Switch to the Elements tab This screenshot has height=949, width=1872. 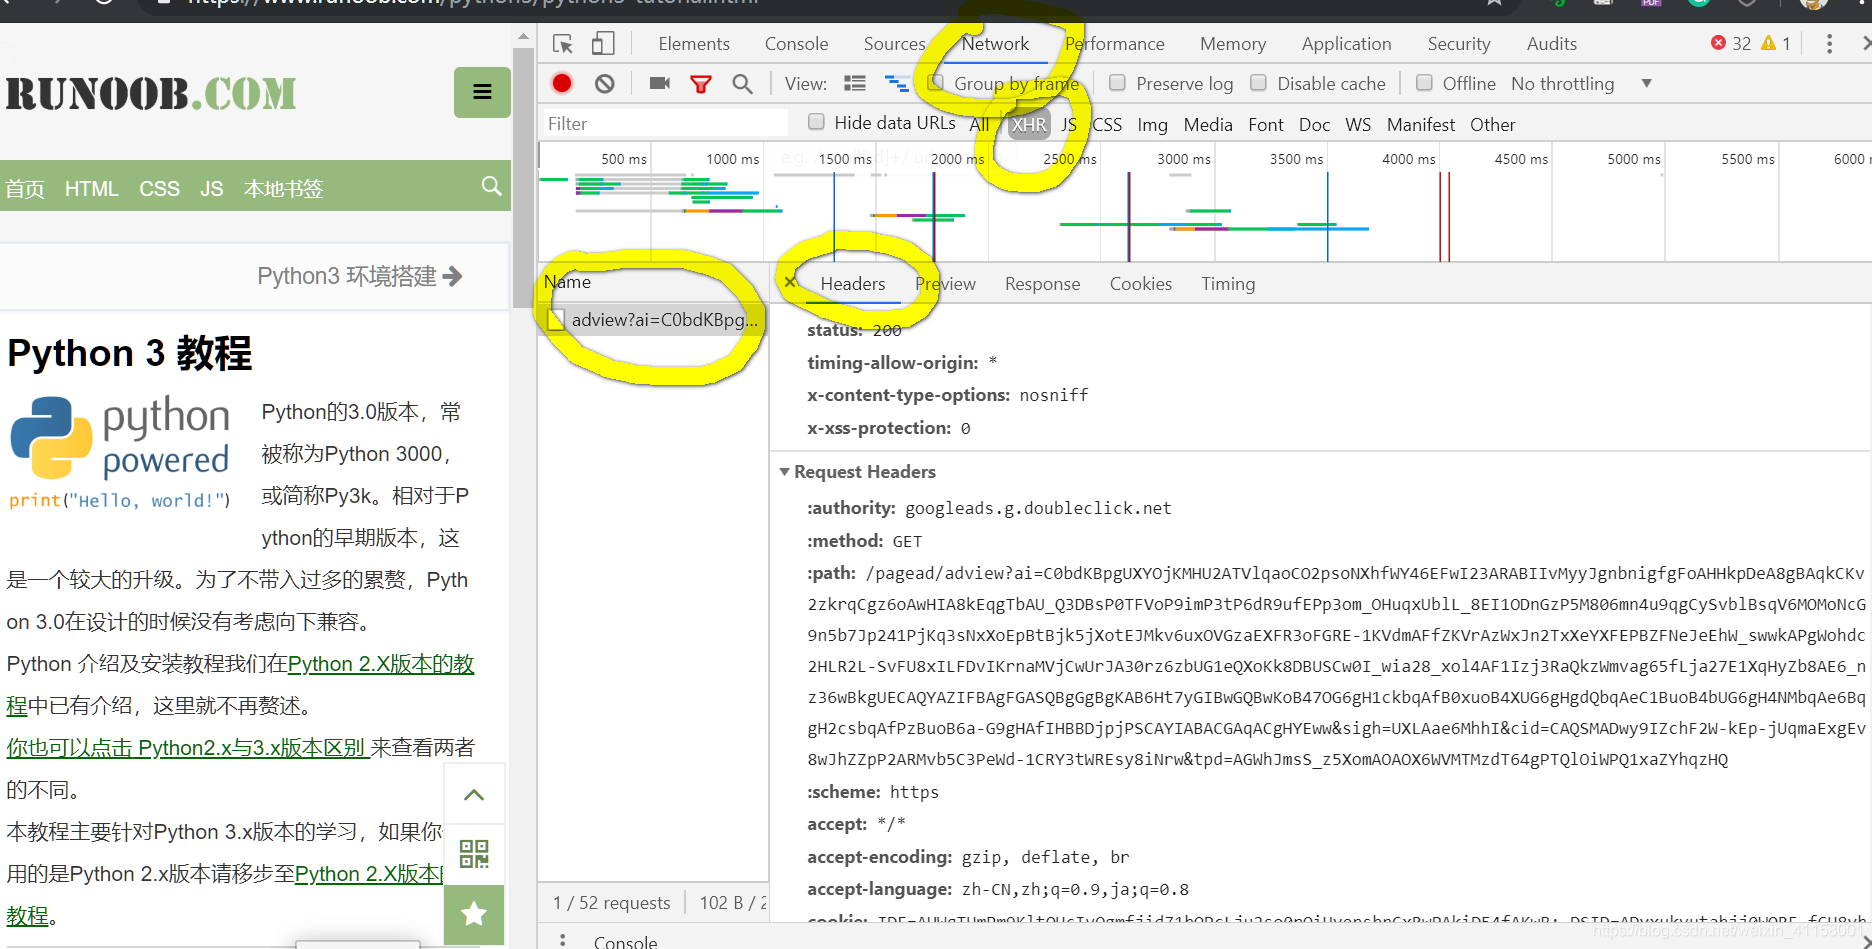coord(694,44)
